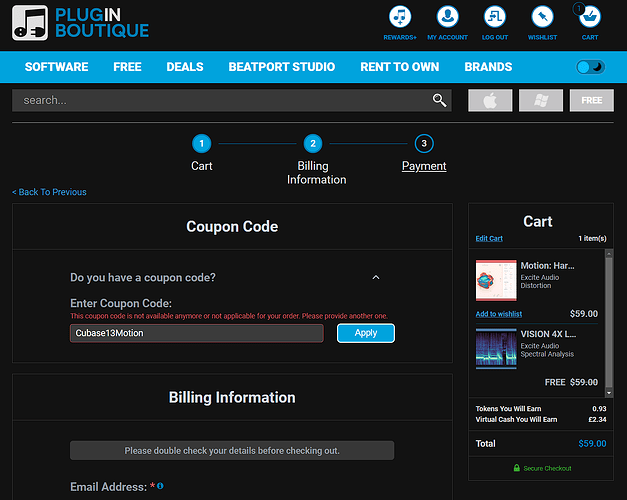Go to step 3 Payment
This screenshot has height=500, width=627.
424,144
